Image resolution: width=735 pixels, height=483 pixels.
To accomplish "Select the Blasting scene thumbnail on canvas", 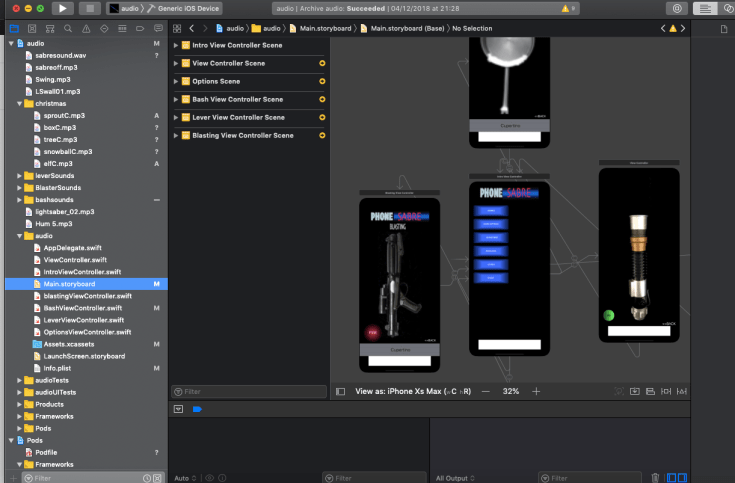I will (399, 285).
